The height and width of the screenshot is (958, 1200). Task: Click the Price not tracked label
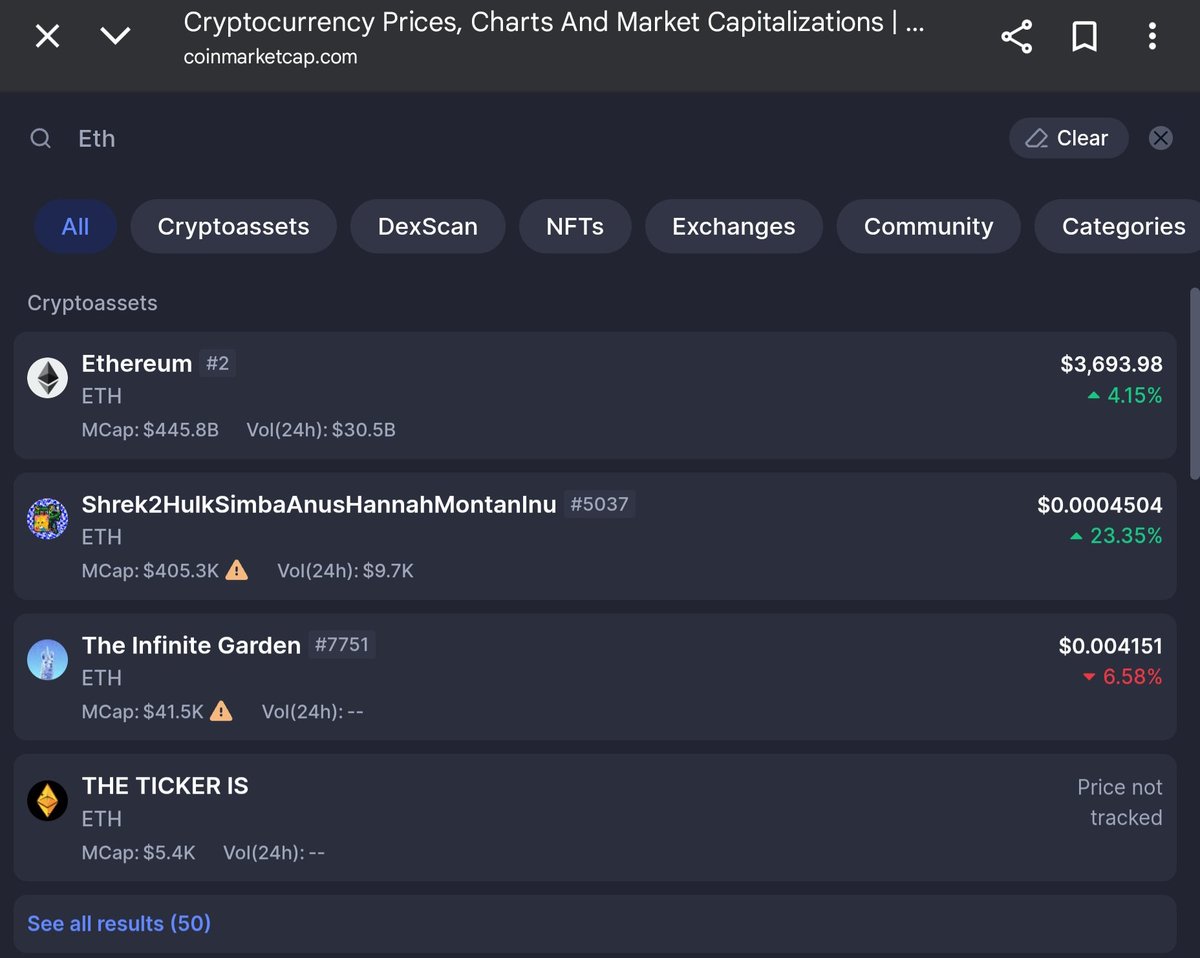point(1120,802)
